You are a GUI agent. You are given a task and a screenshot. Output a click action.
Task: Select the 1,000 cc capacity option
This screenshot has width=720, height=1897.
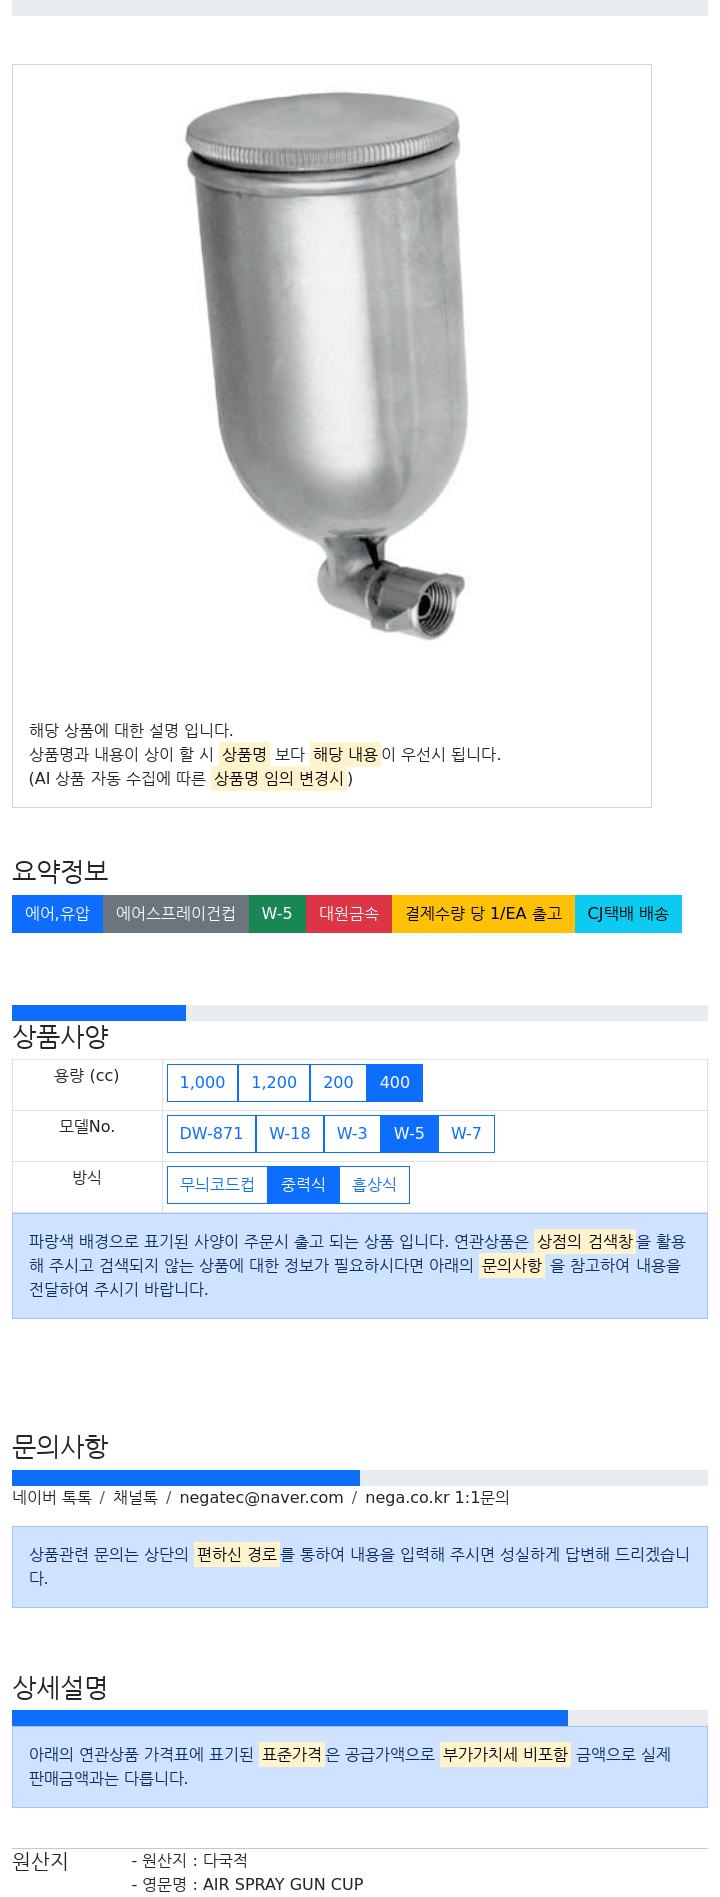(x=202, y=1082)
